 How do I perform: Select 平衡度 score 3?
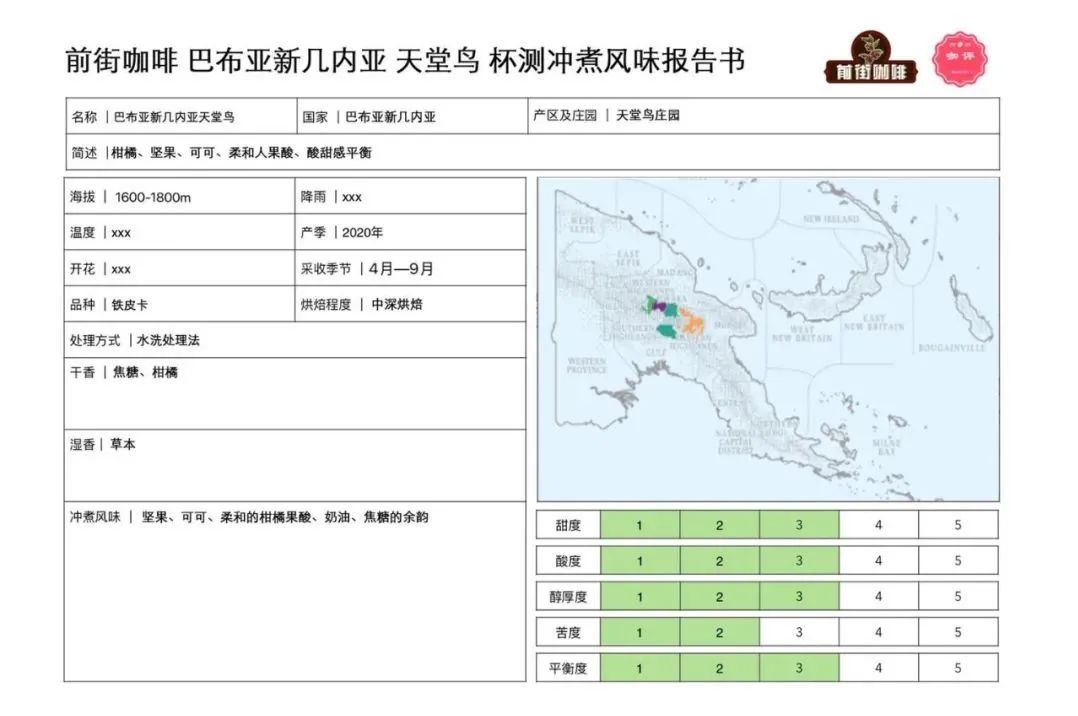799,668
